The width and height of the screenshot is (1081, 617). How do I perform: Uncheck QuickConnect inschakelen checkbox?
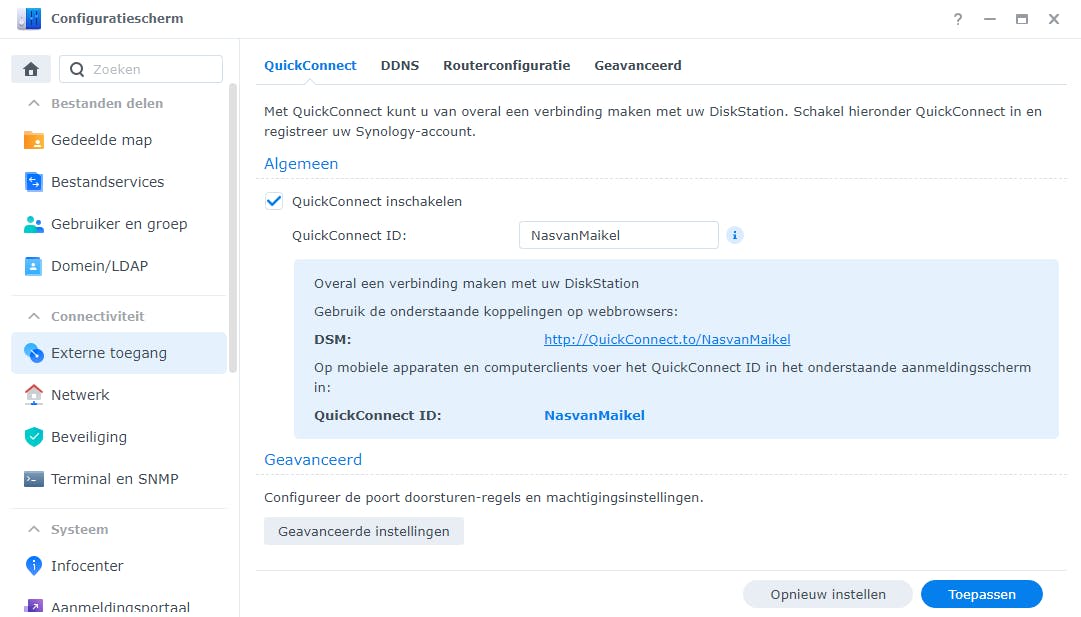[x=274, y=201]
